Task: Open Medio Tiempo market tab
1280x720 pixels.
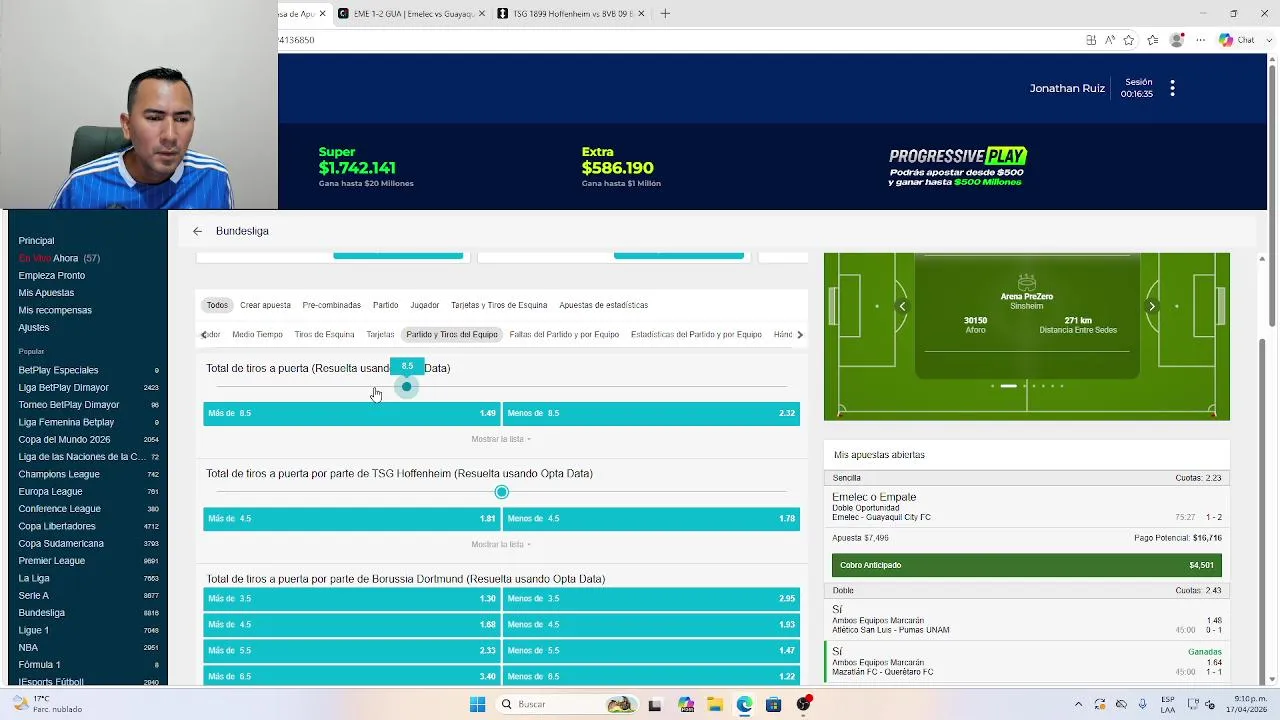Action: (x=257, y=334)
